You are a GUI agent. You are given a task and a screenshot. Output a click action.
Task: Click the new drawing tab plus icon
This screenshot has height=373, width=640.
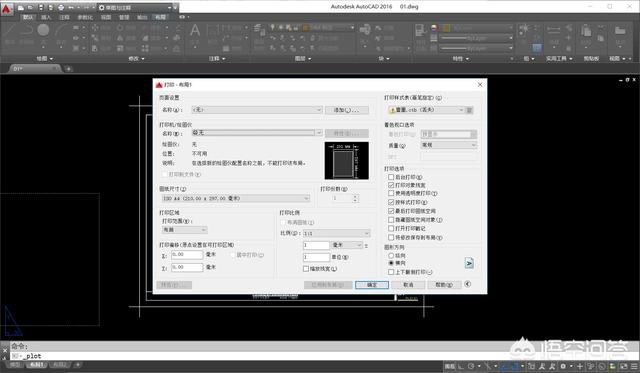coord(69,69)
